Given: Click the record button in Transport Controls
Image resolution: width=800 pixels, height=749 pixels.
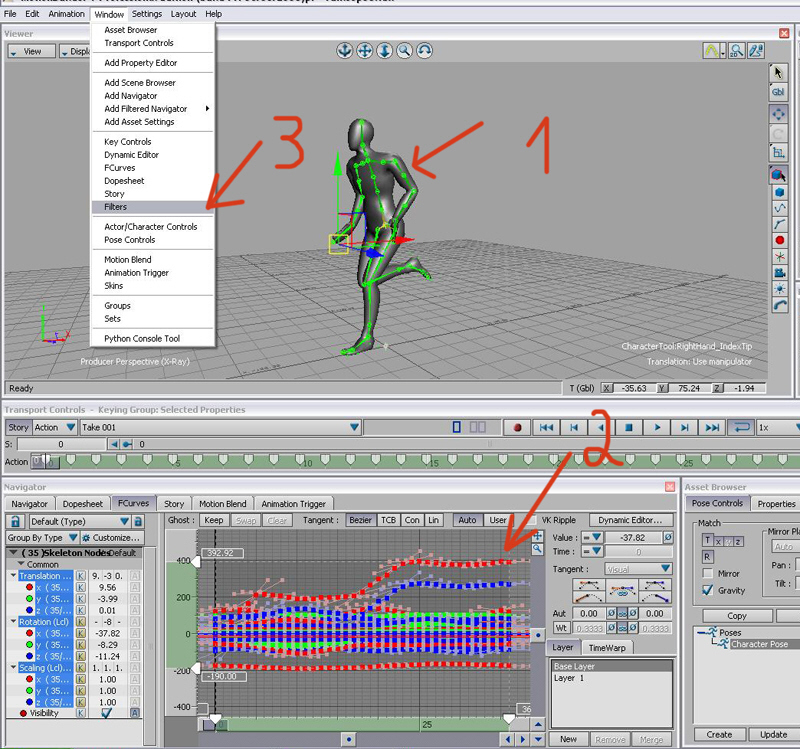Looking at the screenshot, I should [518, 428].
